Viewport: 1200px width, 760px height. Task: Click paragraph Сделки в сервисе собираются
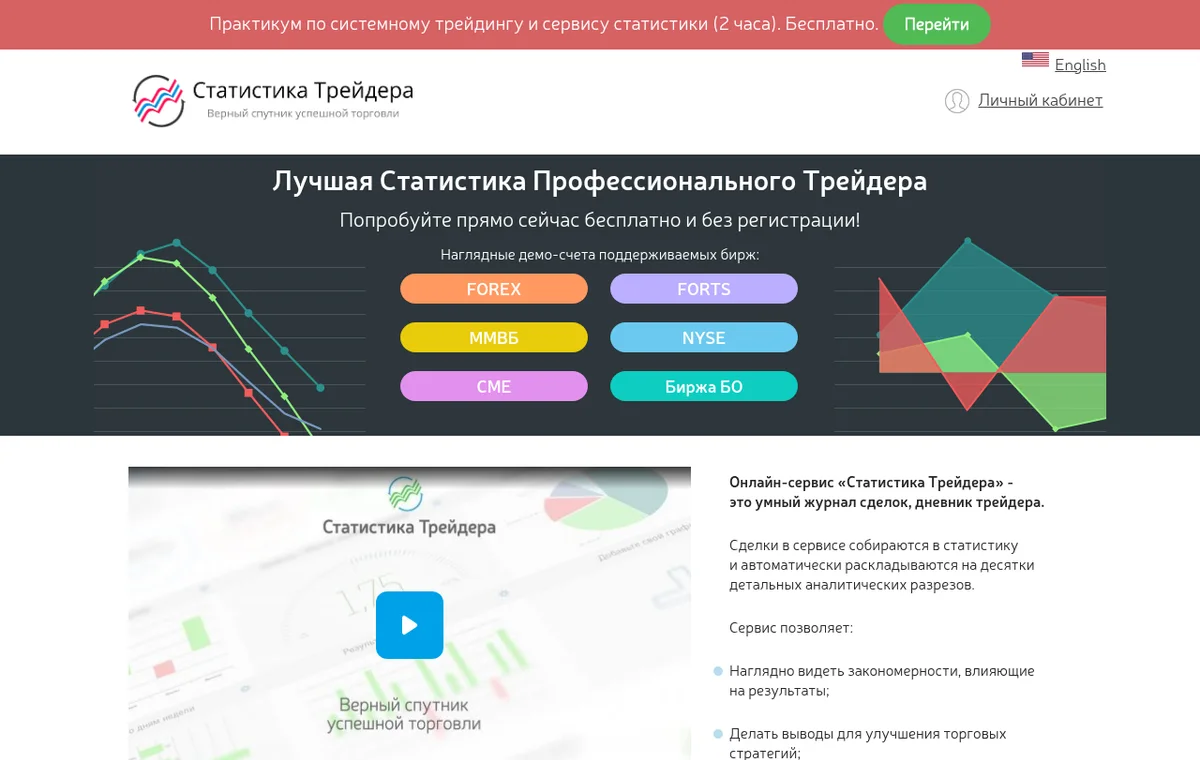tap(882, 565)
